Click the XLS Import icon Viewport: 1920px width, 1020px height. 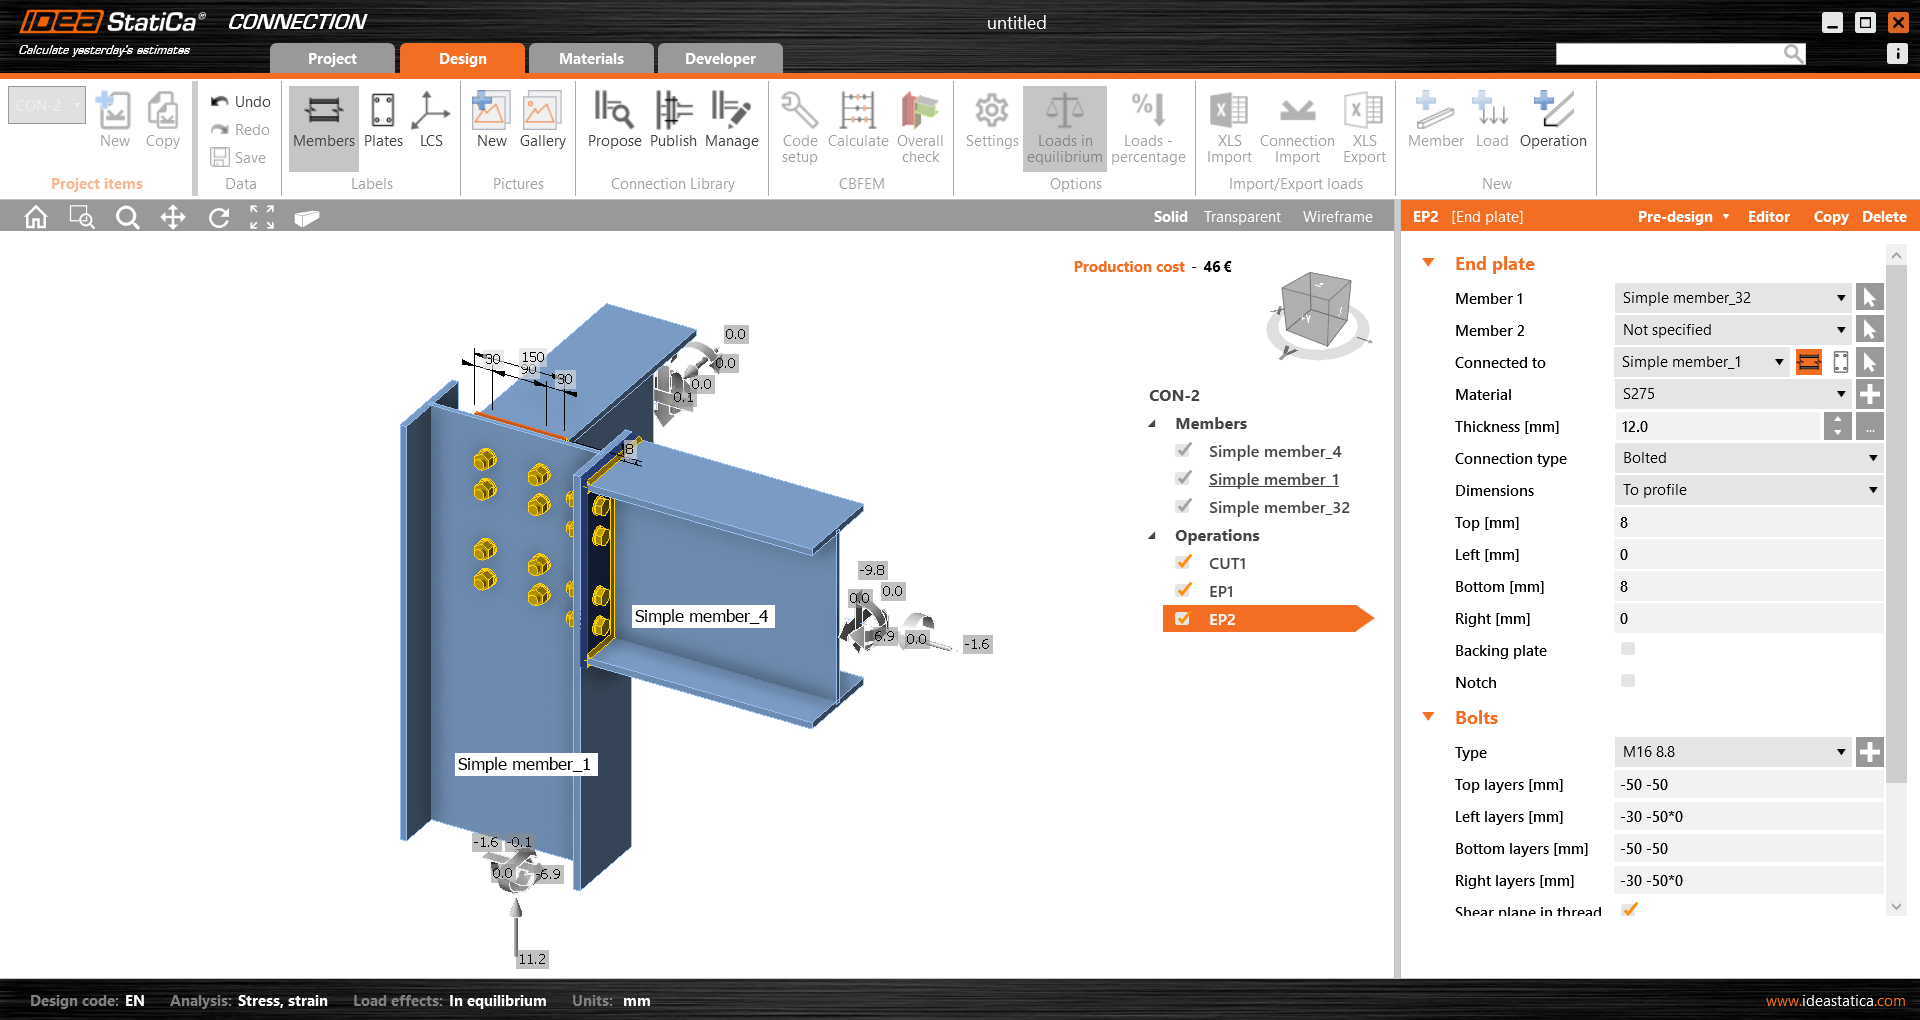point(1228,126)
